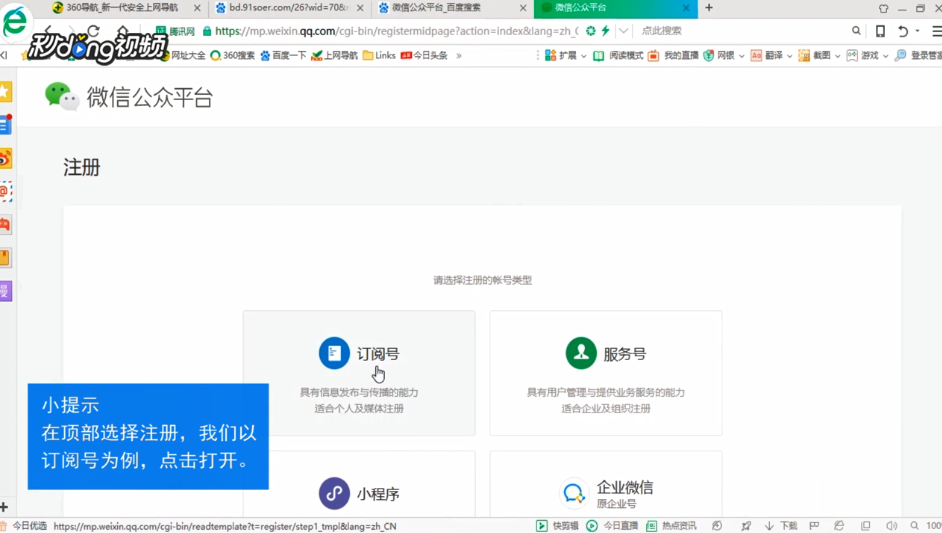Open the 360搜索 bookmark
This screenshot has width=942, height=533.
(x=232, y=55)
